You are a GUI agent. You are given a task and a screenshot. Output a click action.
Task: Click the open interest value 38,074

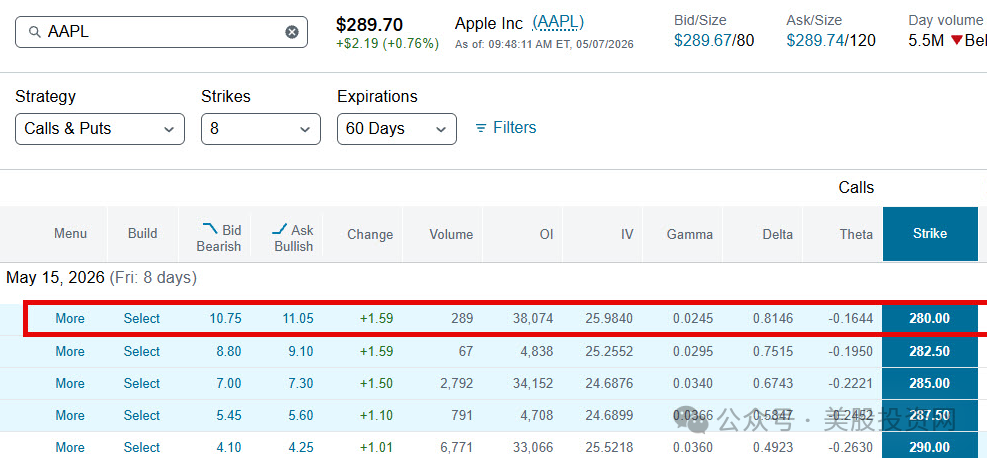pos(533,318)
